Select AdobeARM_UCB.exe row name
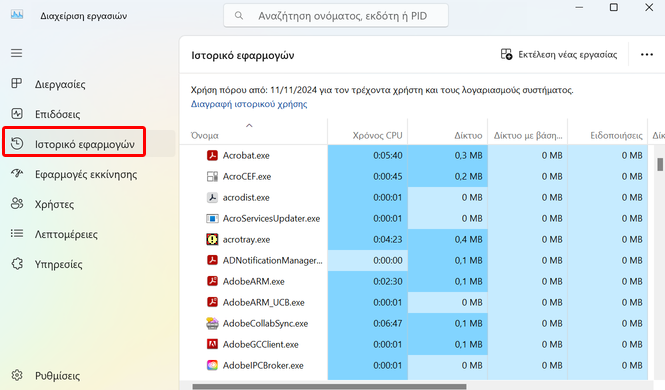This screenshot has width=665, height=390. point(264,302)
